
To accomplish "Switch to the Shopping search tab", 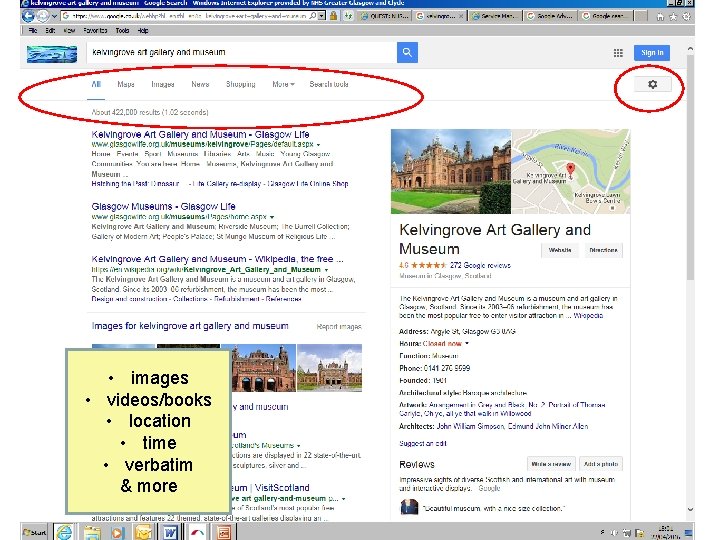I will pyautogui.click(x=241, y=84).
